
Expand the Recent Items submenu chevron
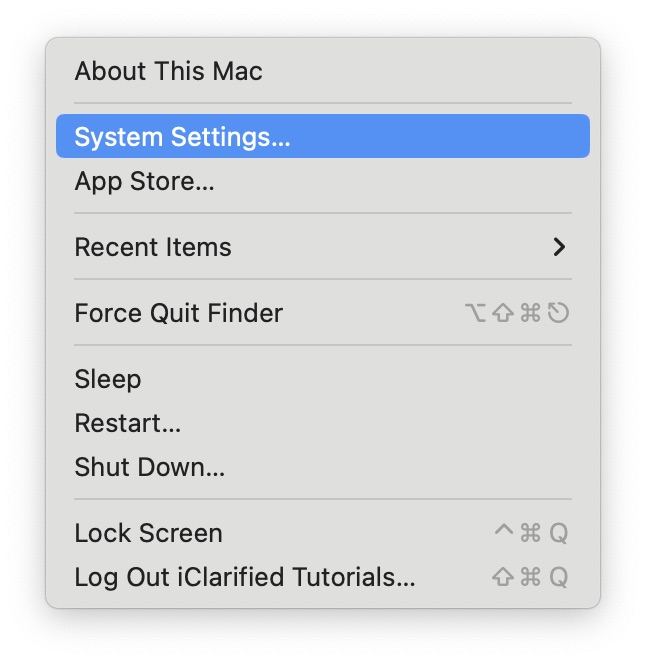click(x=559, y=247)
